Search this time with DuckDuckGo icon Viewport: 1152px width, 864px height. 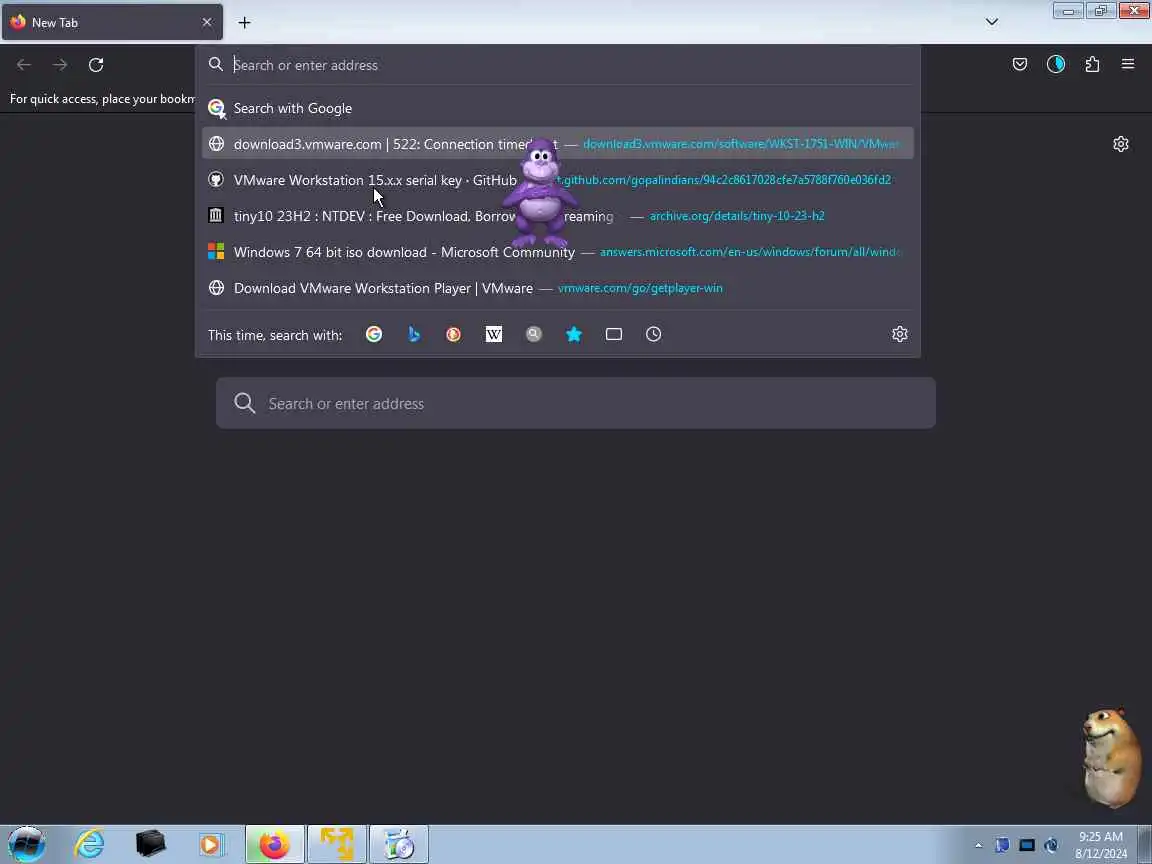[x=453, y=334]
